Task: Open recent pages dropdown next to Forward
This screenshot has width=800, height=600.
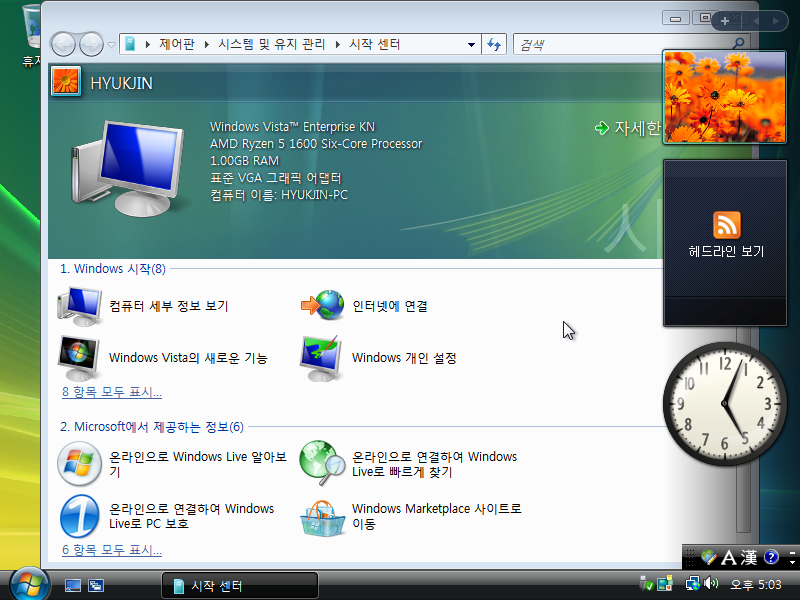Action: point(112,45)
